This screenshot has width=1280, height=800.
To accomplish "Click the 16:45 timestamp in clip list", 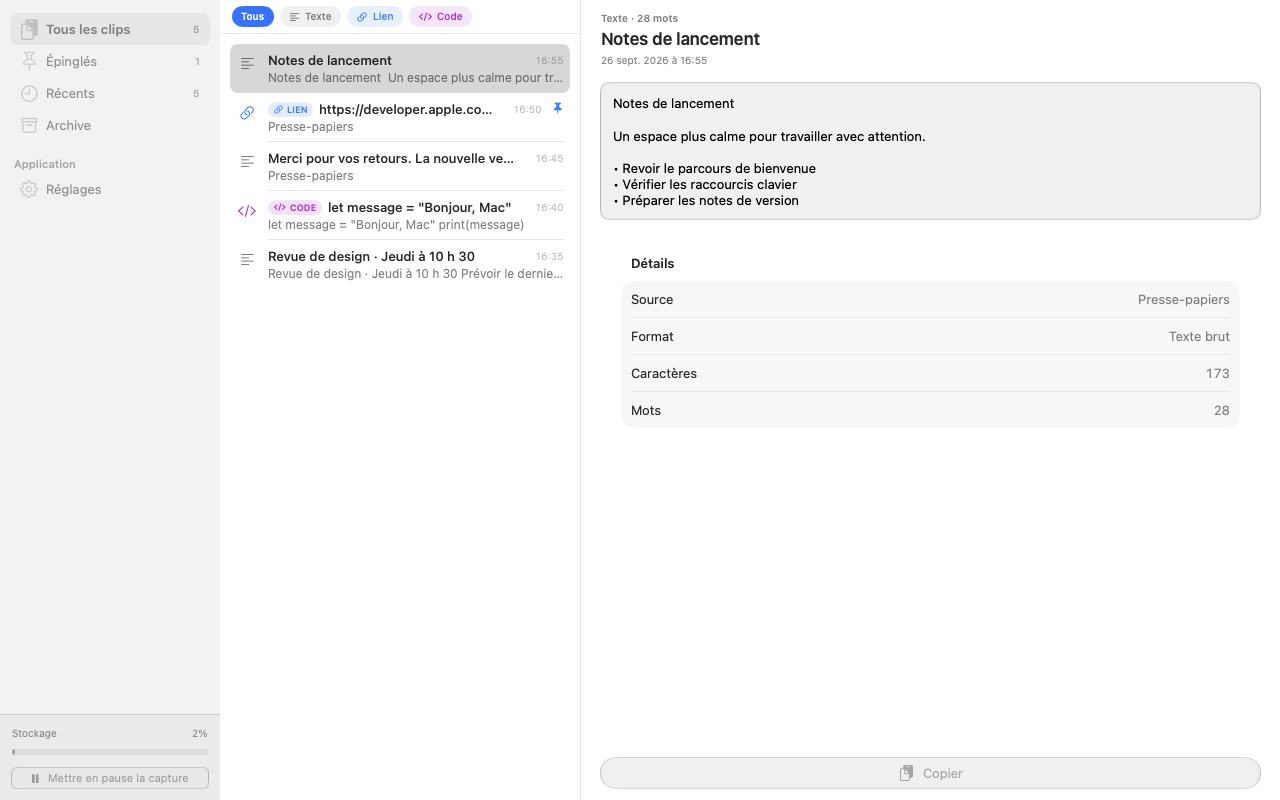I will (549, 158).
